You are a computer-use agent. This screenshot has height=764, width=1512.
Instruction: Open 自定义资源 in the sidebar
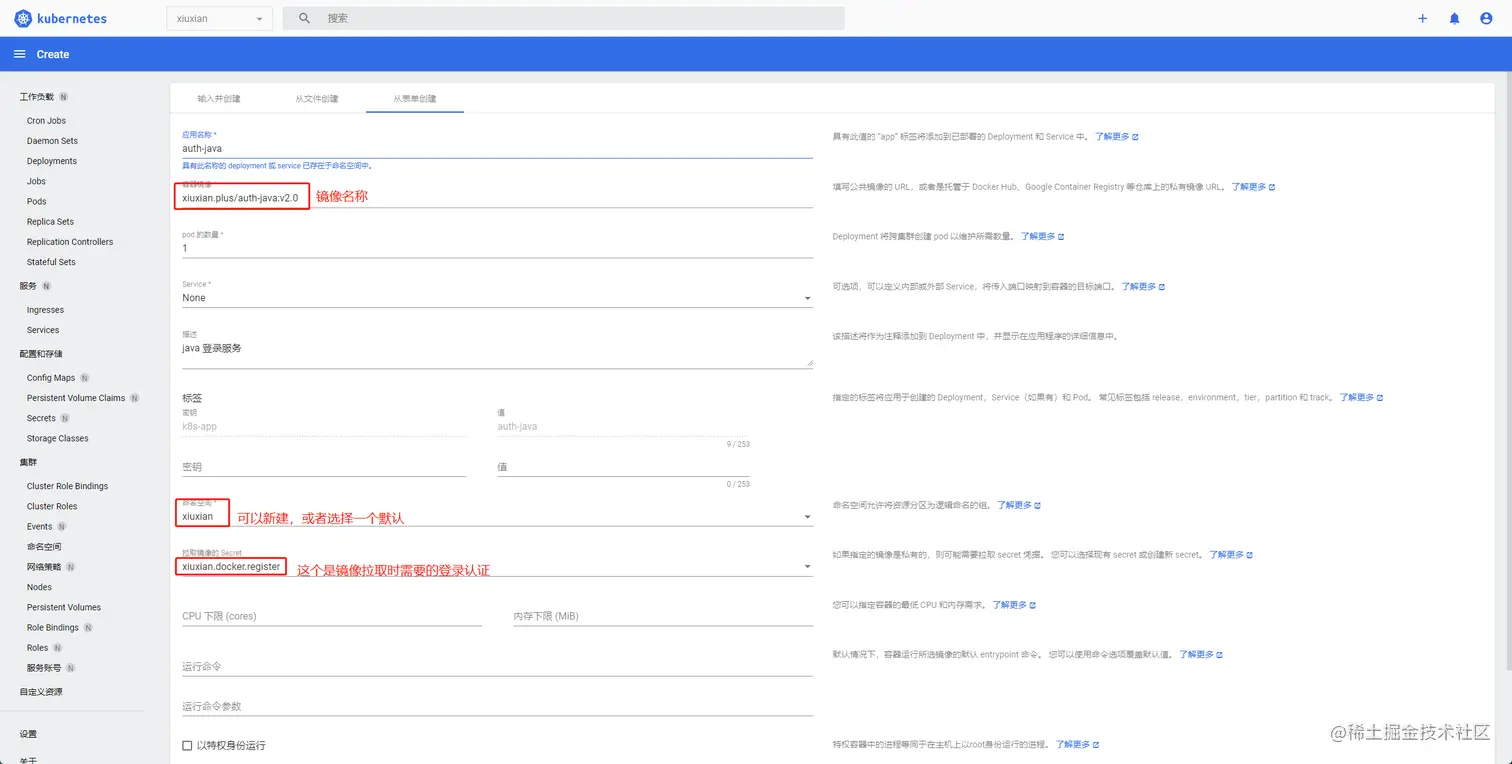(x=41, y=692)
